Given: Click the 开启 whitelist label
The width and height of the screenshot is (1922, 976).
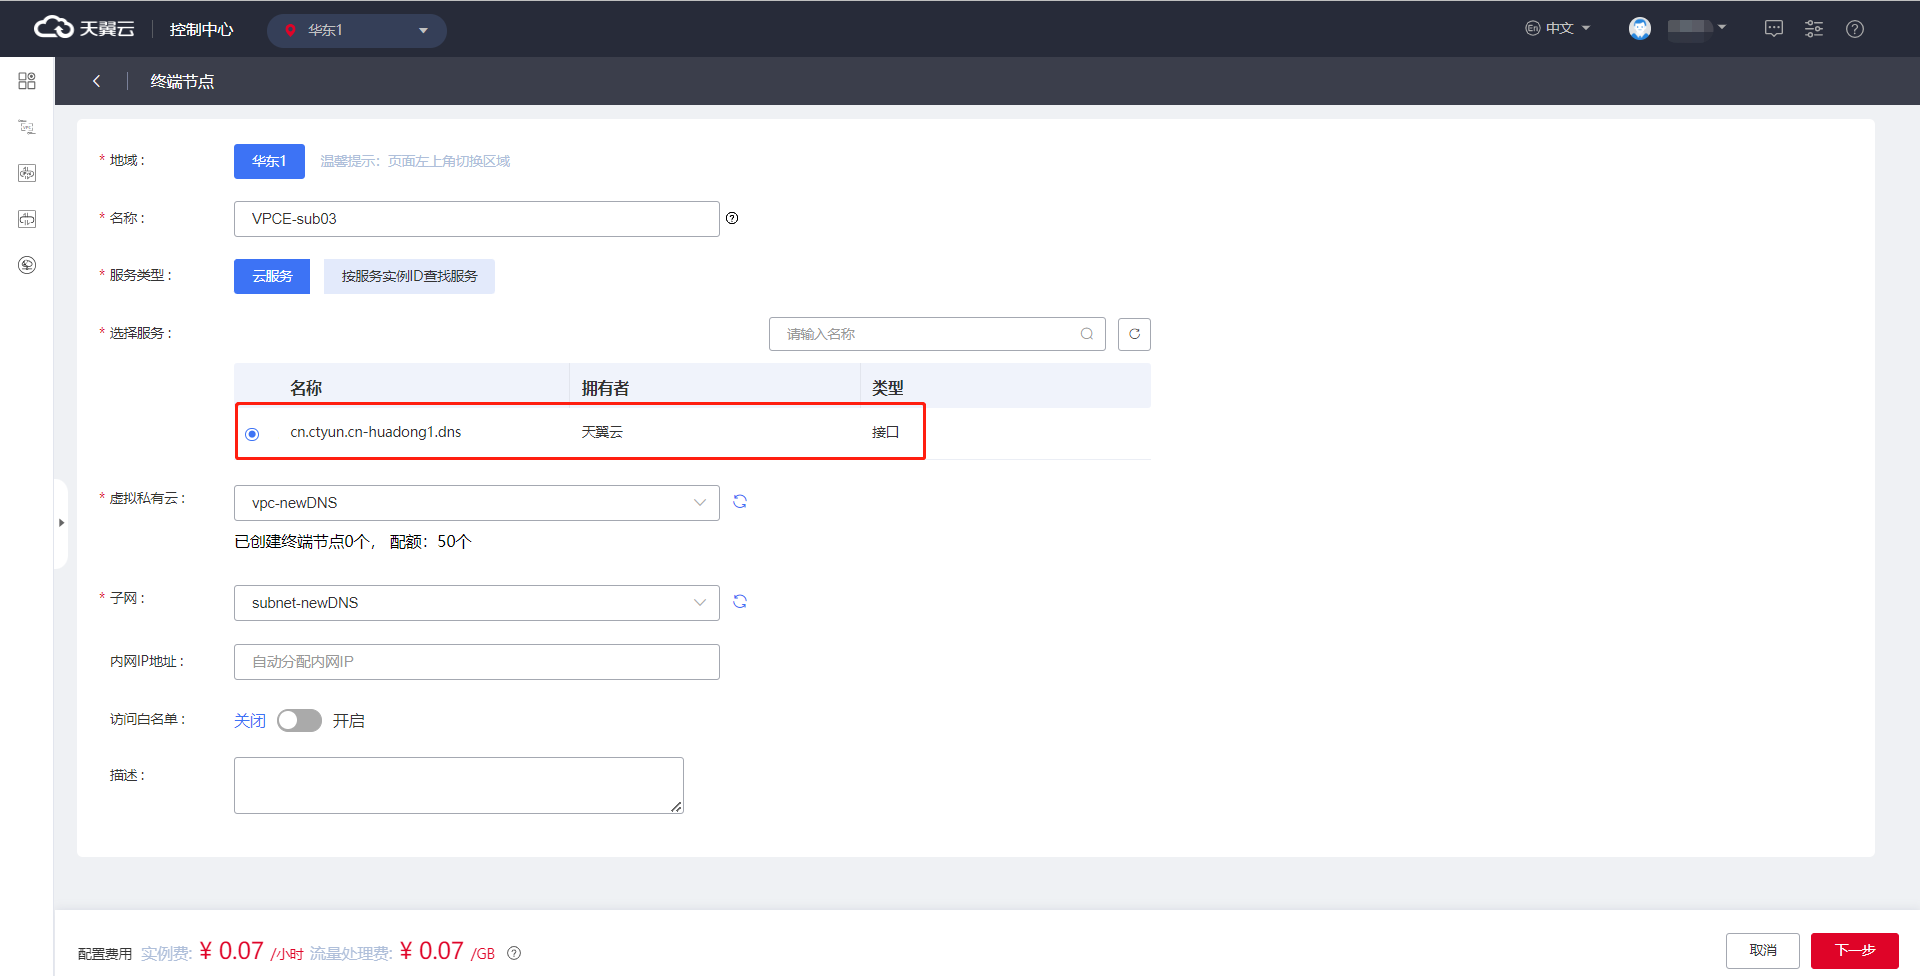Looking at the screenshot, I should click(348, 721).
